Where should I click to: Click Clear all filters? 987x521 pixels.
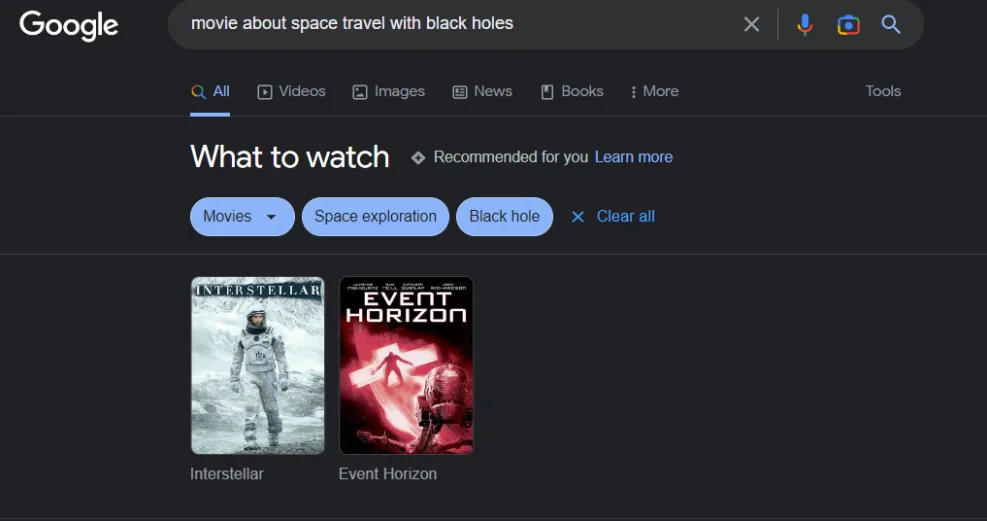coord(612,216)
